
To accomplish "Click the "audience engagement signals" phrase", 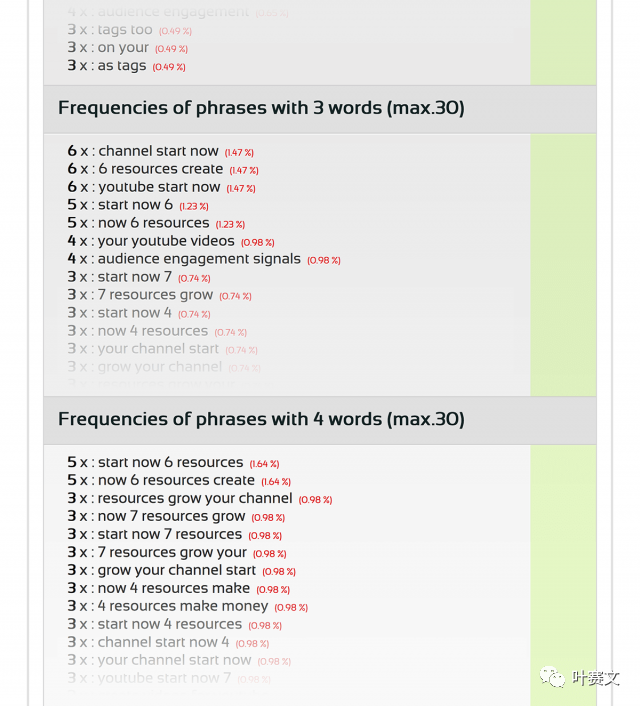I will (x=199, y=259).
